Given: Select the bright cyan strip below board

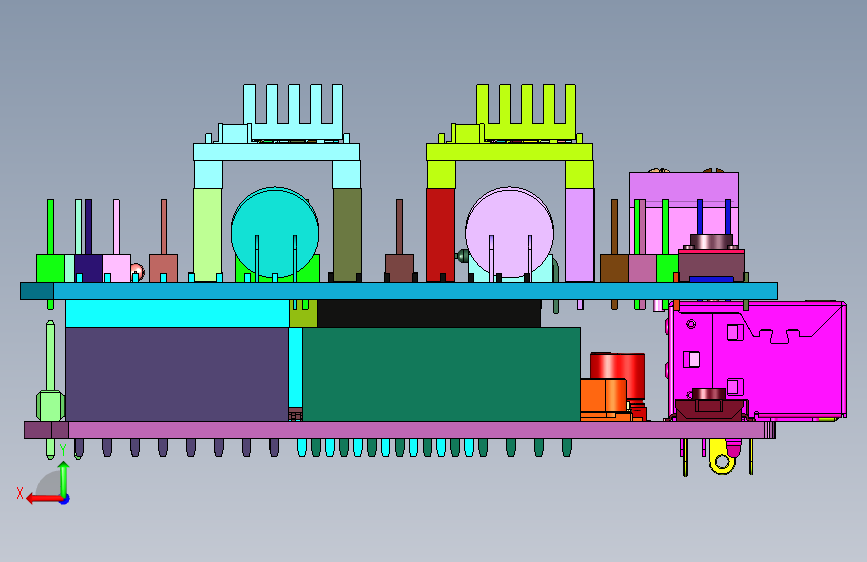Looking at the screenshot, I should tap(177, 314).
